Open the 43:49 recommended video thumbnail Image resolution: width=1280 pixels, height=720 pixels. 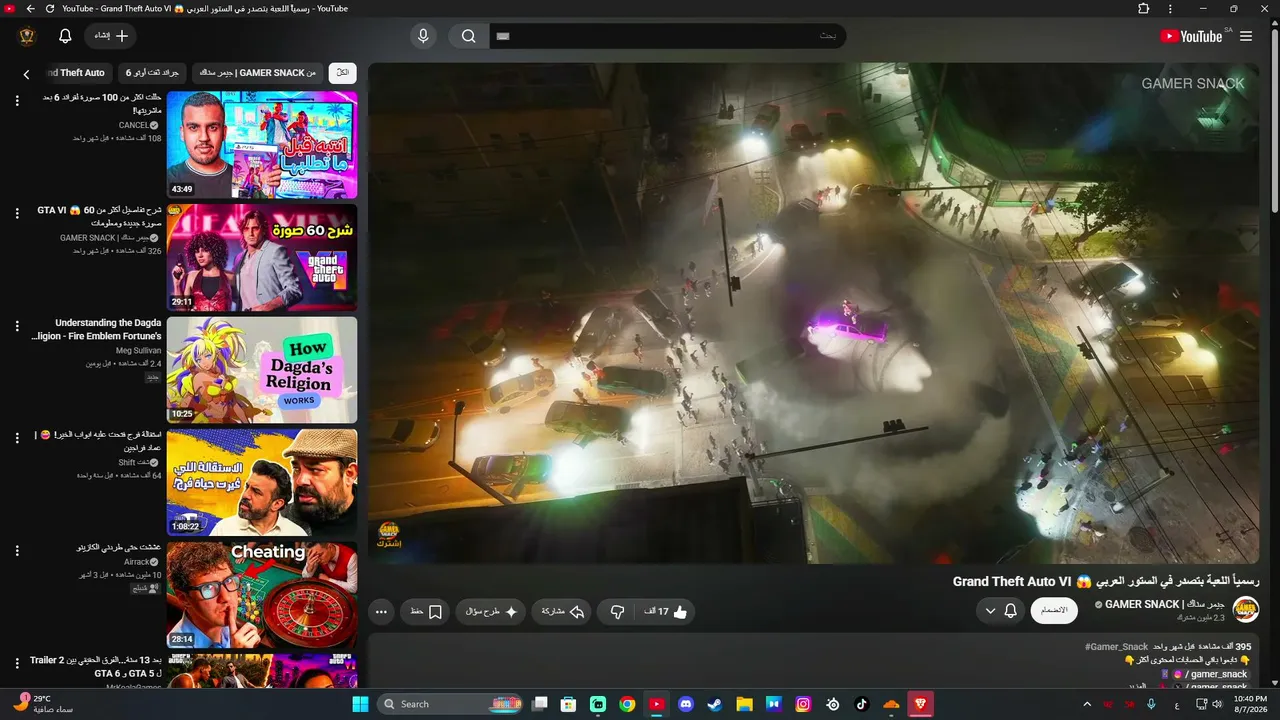pos(262,145)
